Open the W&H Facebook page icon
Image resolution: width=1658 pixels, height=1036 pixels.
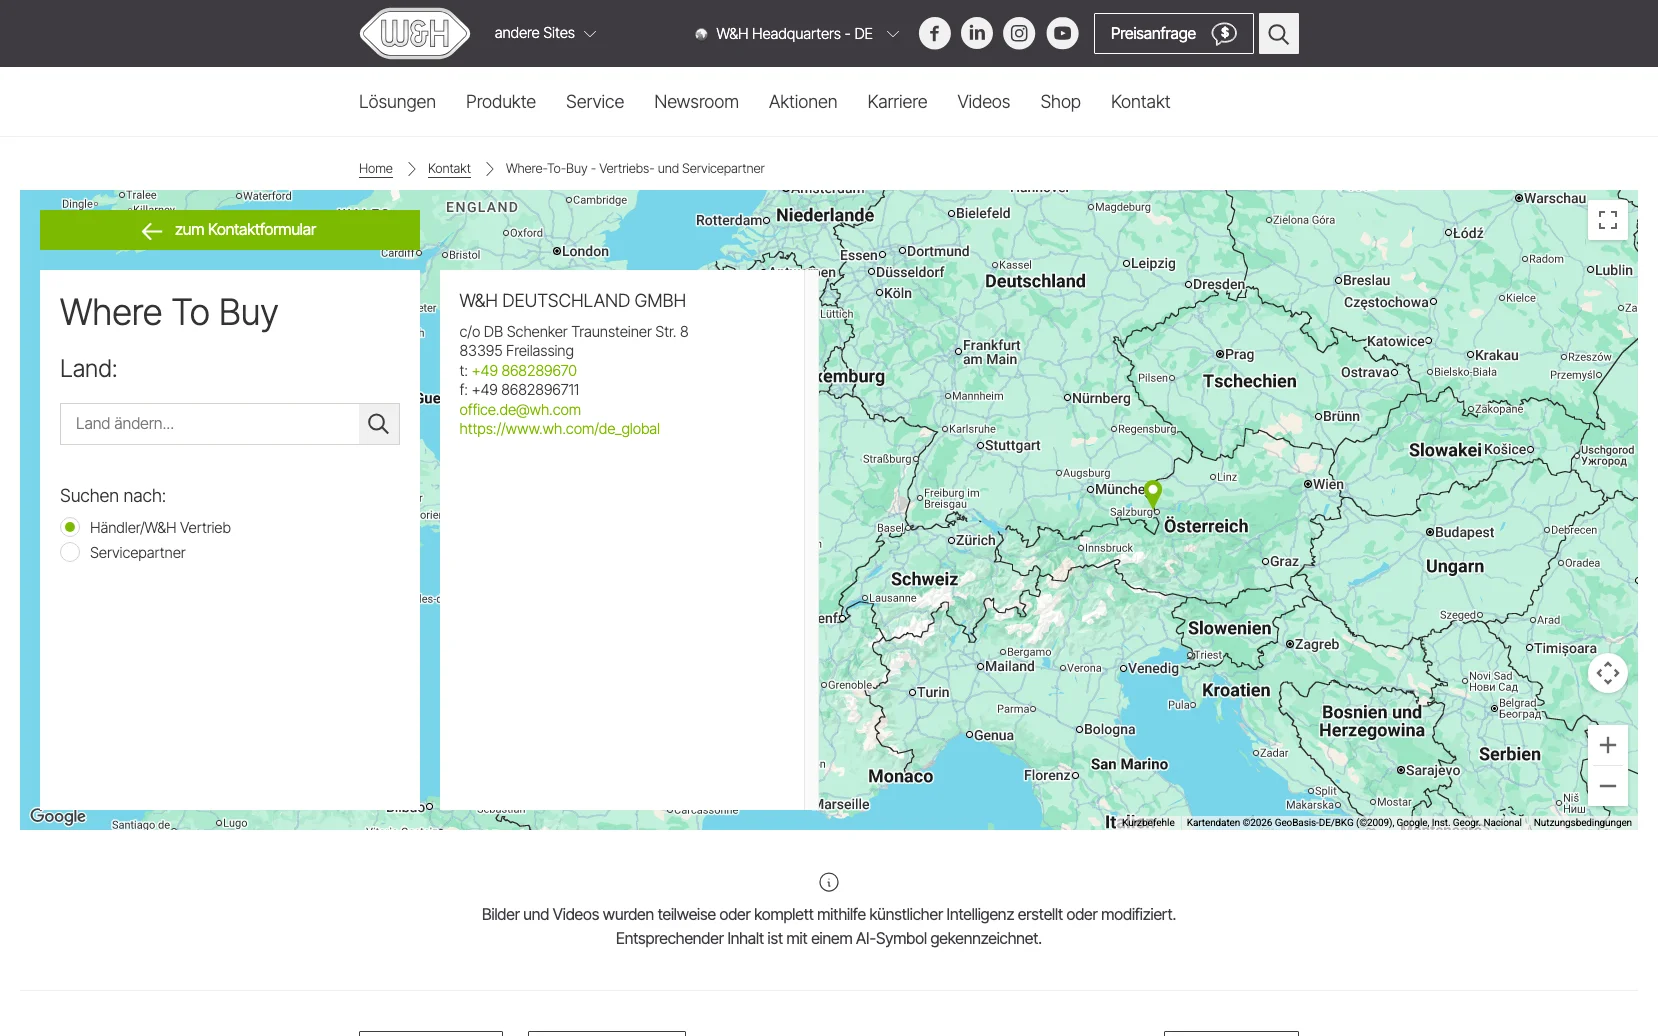tap(935, 34)
